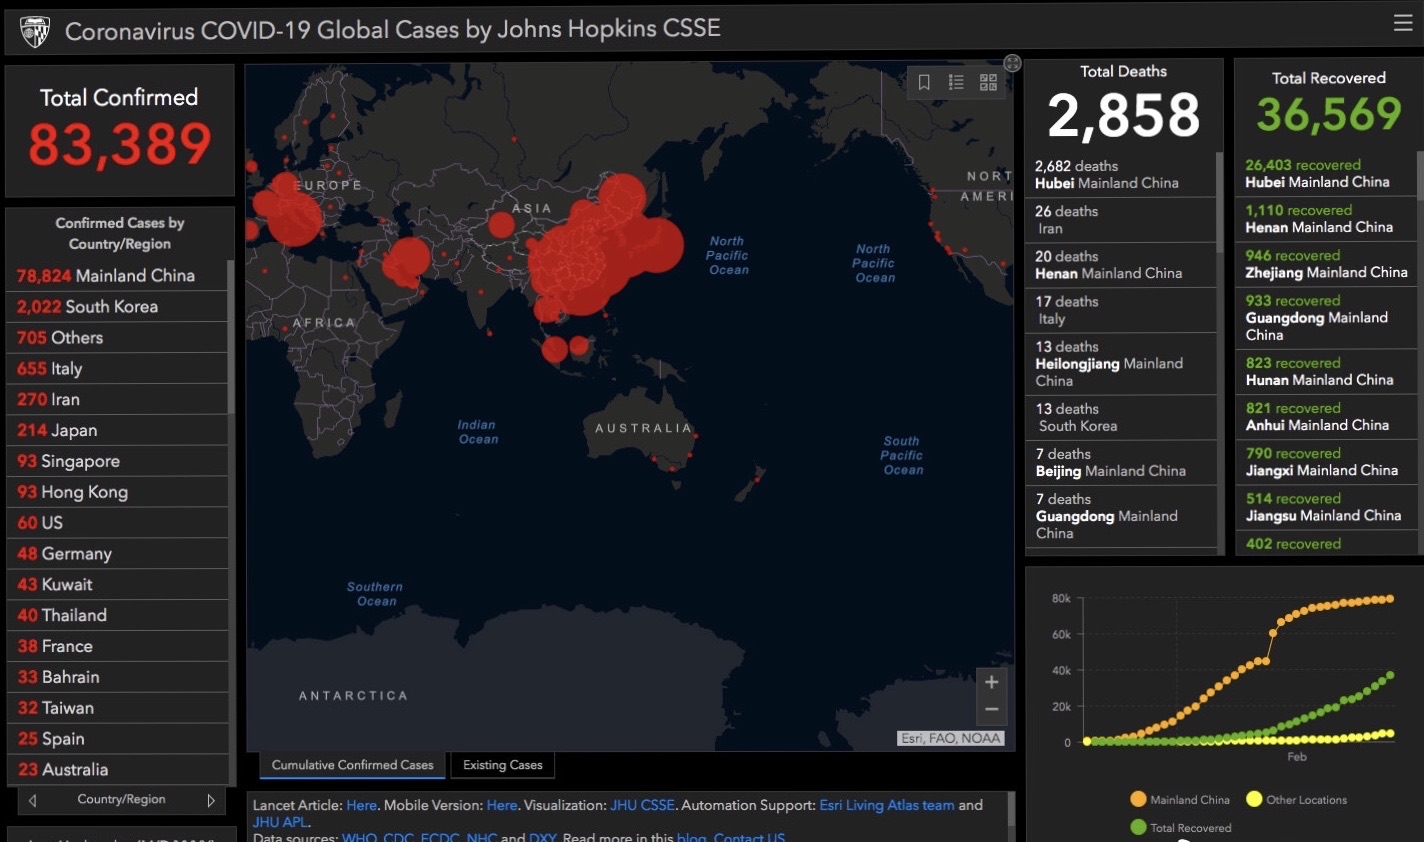Select Iran in confirmed cases list
This screenshot has width=1424, height=842.
click(x=117, y=399)
